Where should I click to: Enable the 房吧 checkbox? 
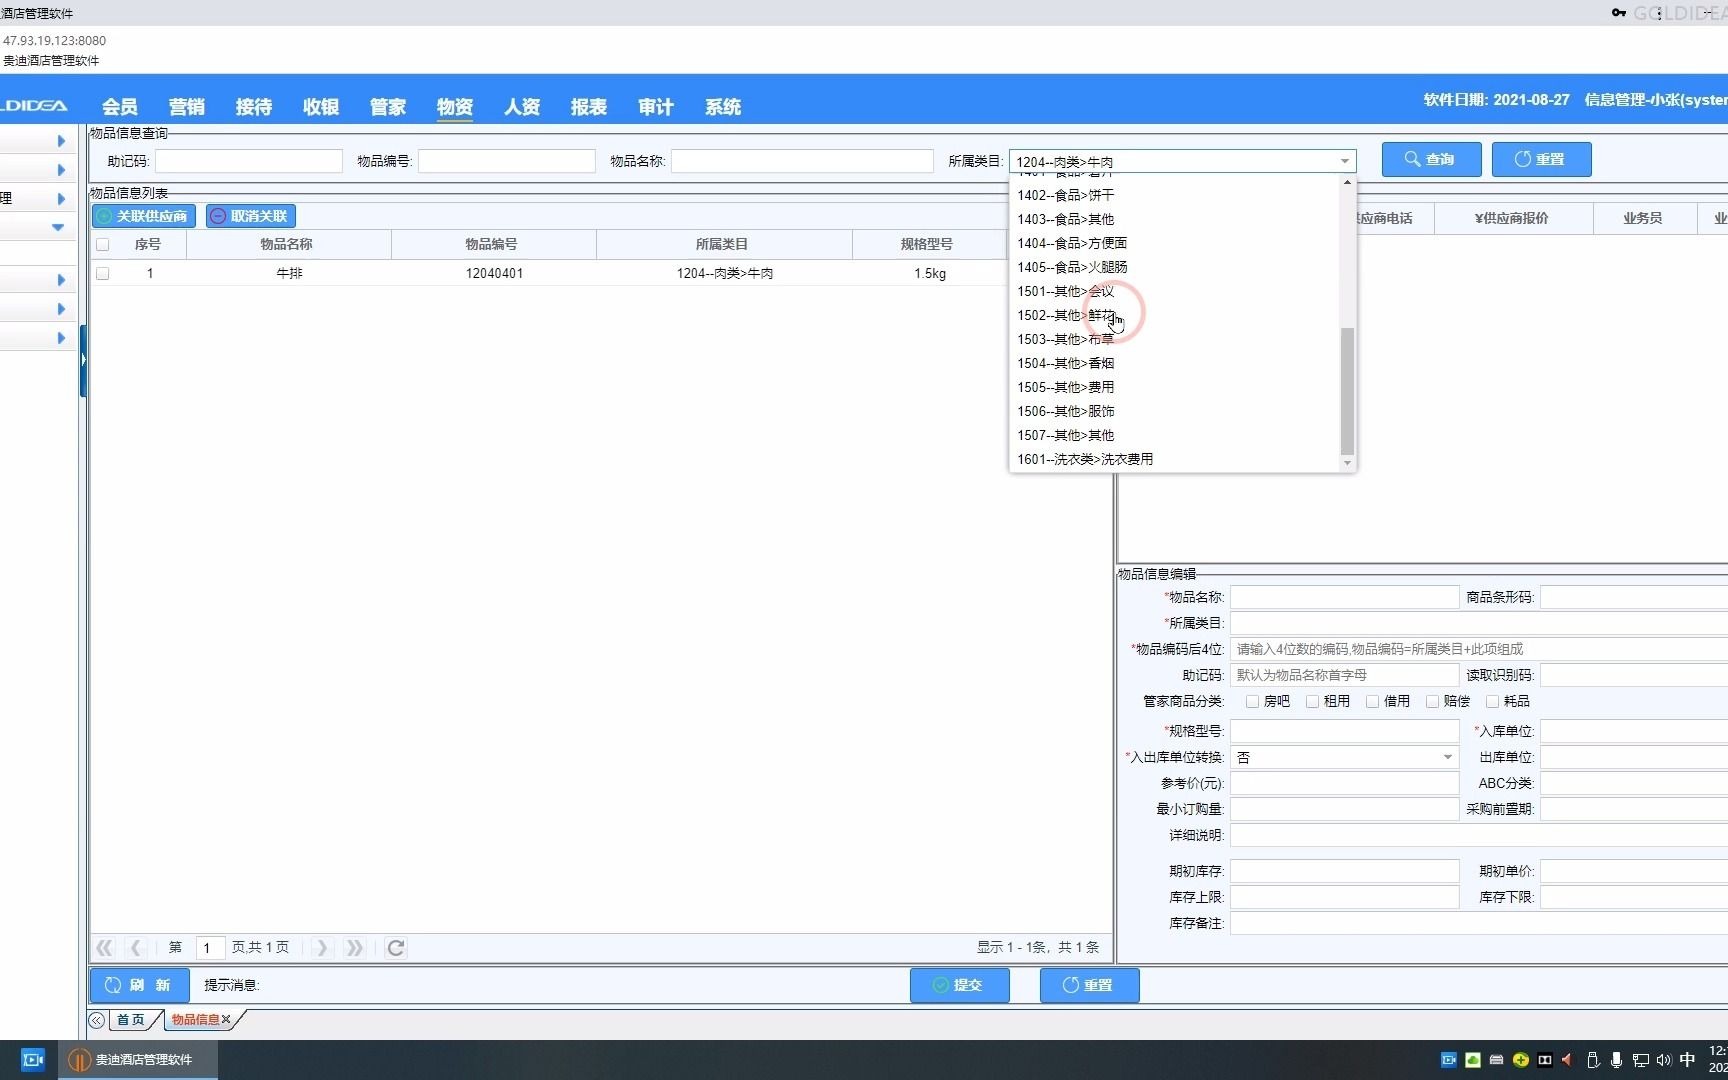coord(1252,702)
